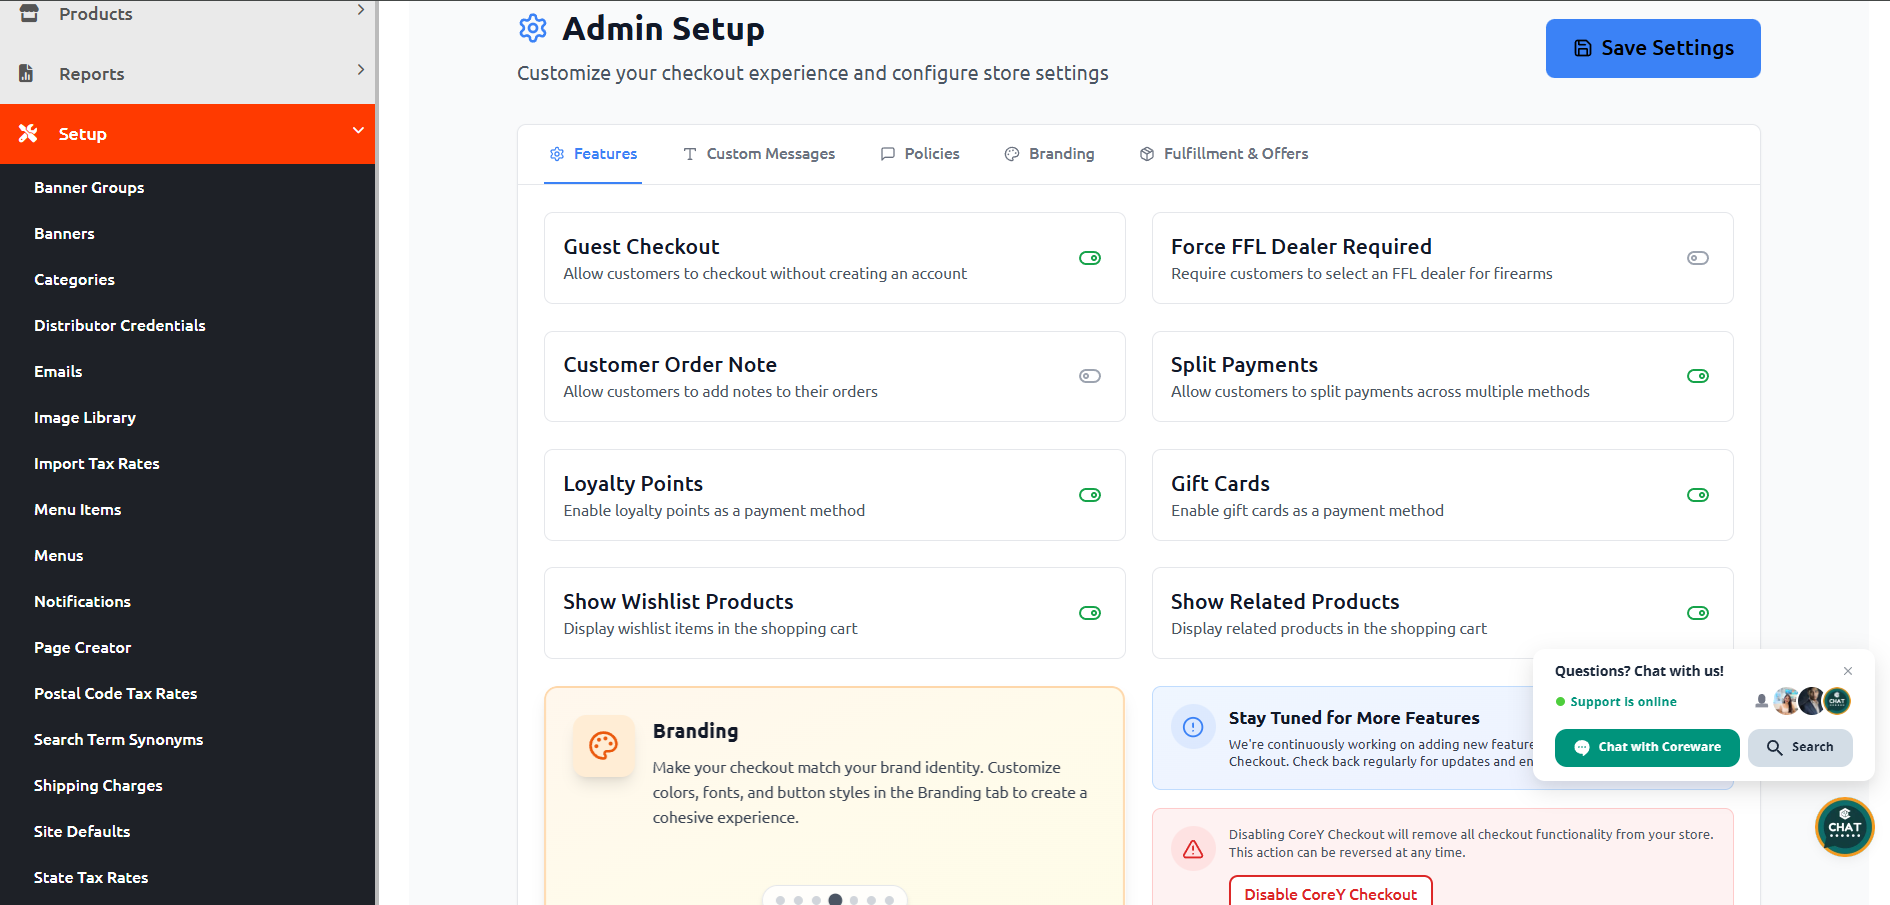The image size is (1890, 905).
Task: Click the round CHAT widget icon
Action: point(1844,827)
